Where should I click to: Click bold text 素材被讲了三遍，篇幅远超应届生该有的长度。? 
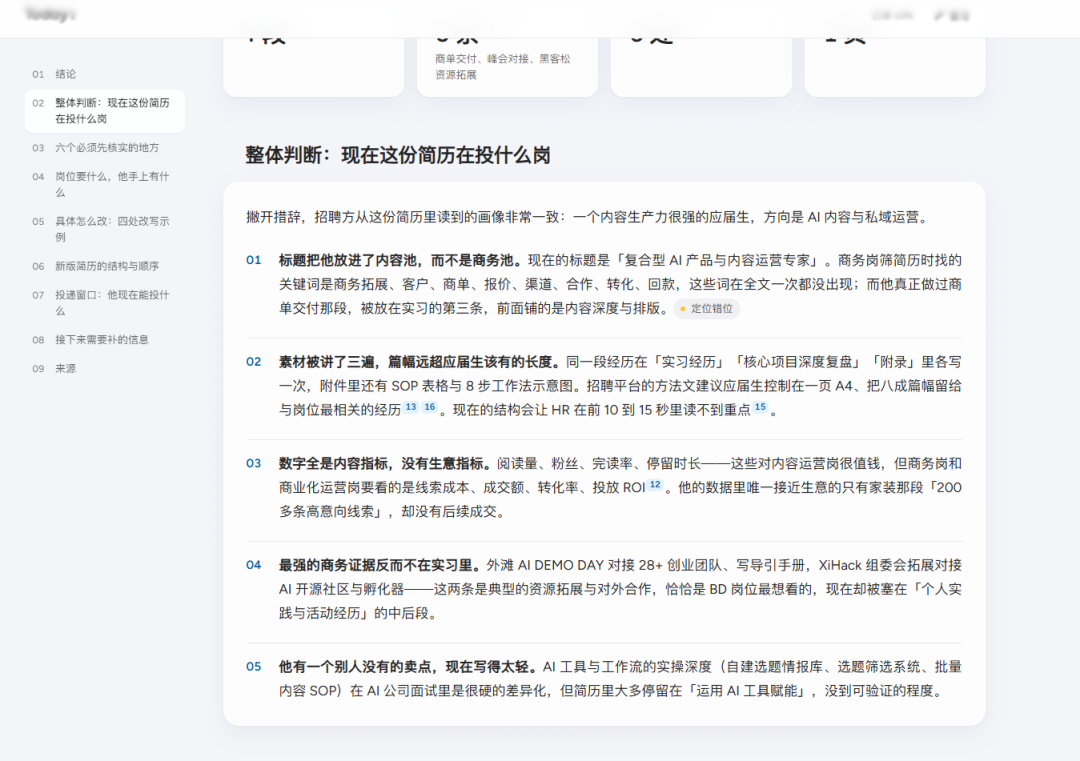point(422,362)
